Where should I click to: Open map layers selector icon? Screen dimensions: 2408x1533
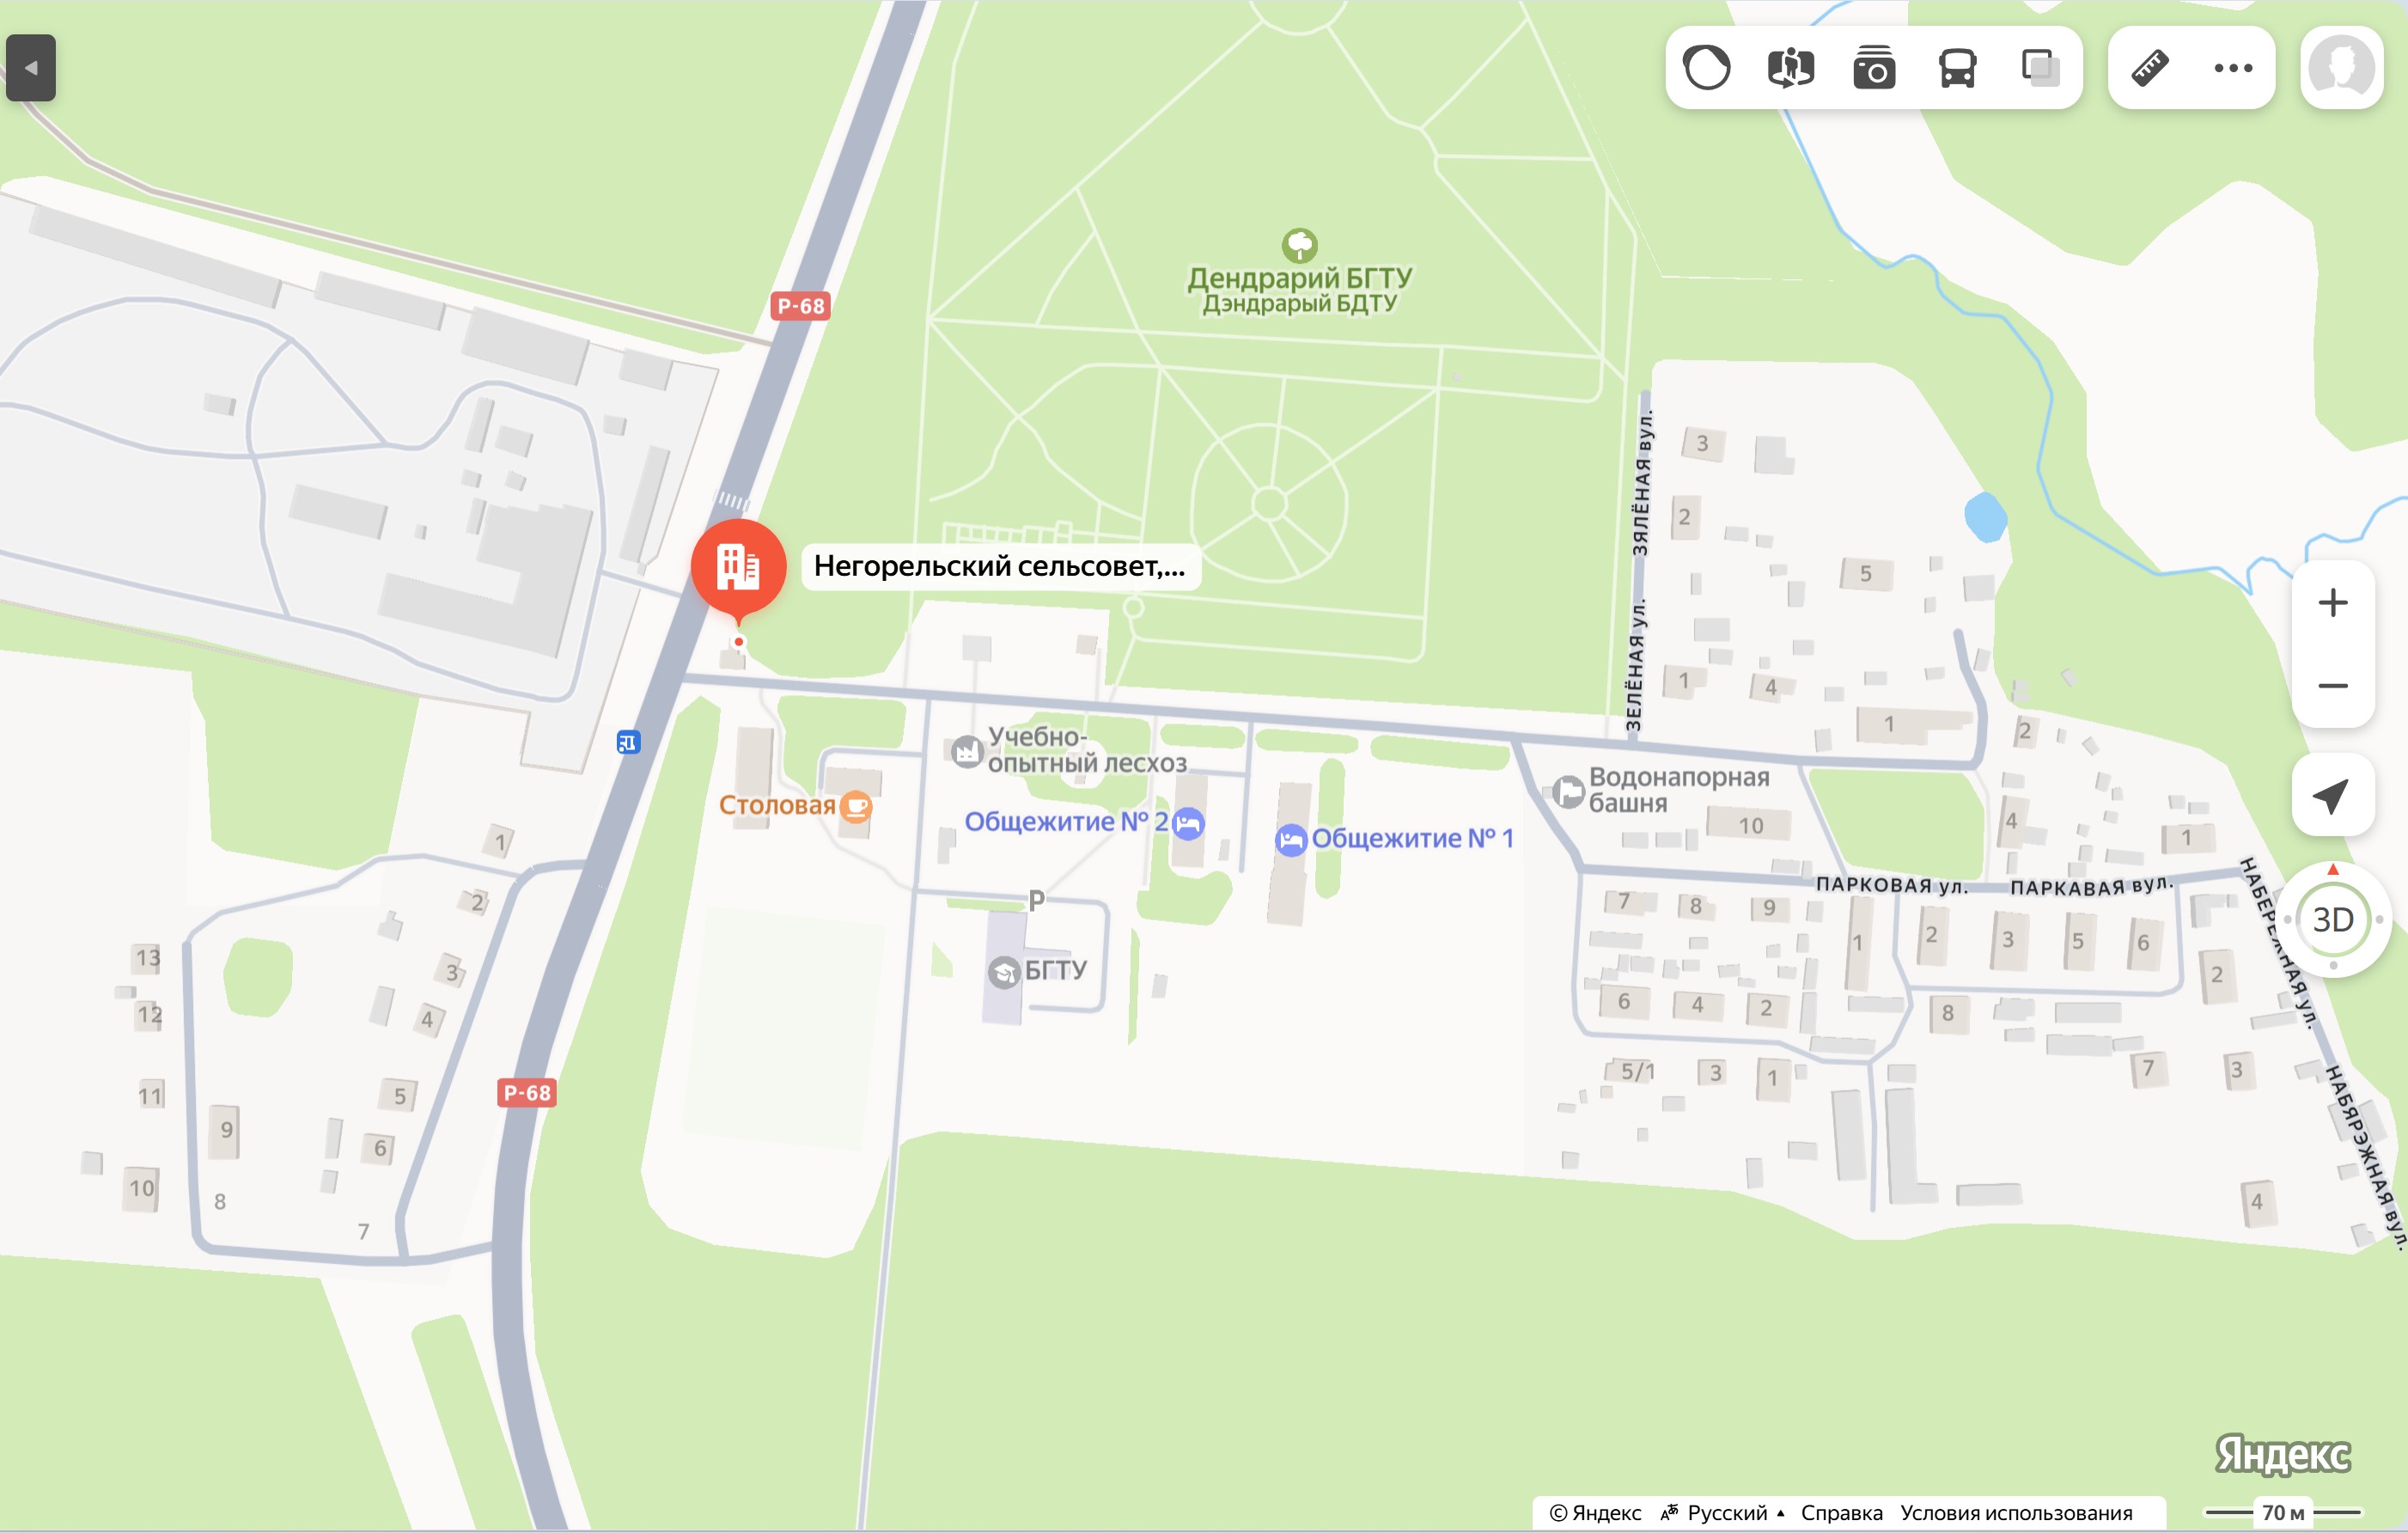click(x=2040, y=68)
